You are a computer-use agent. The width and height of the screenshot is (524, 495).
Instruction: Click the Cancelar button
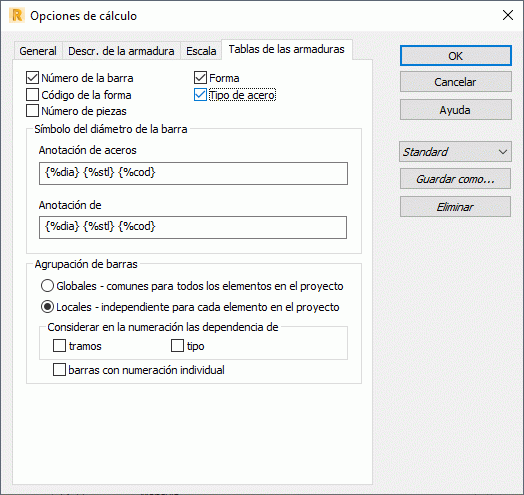click(x=456, y=82)
